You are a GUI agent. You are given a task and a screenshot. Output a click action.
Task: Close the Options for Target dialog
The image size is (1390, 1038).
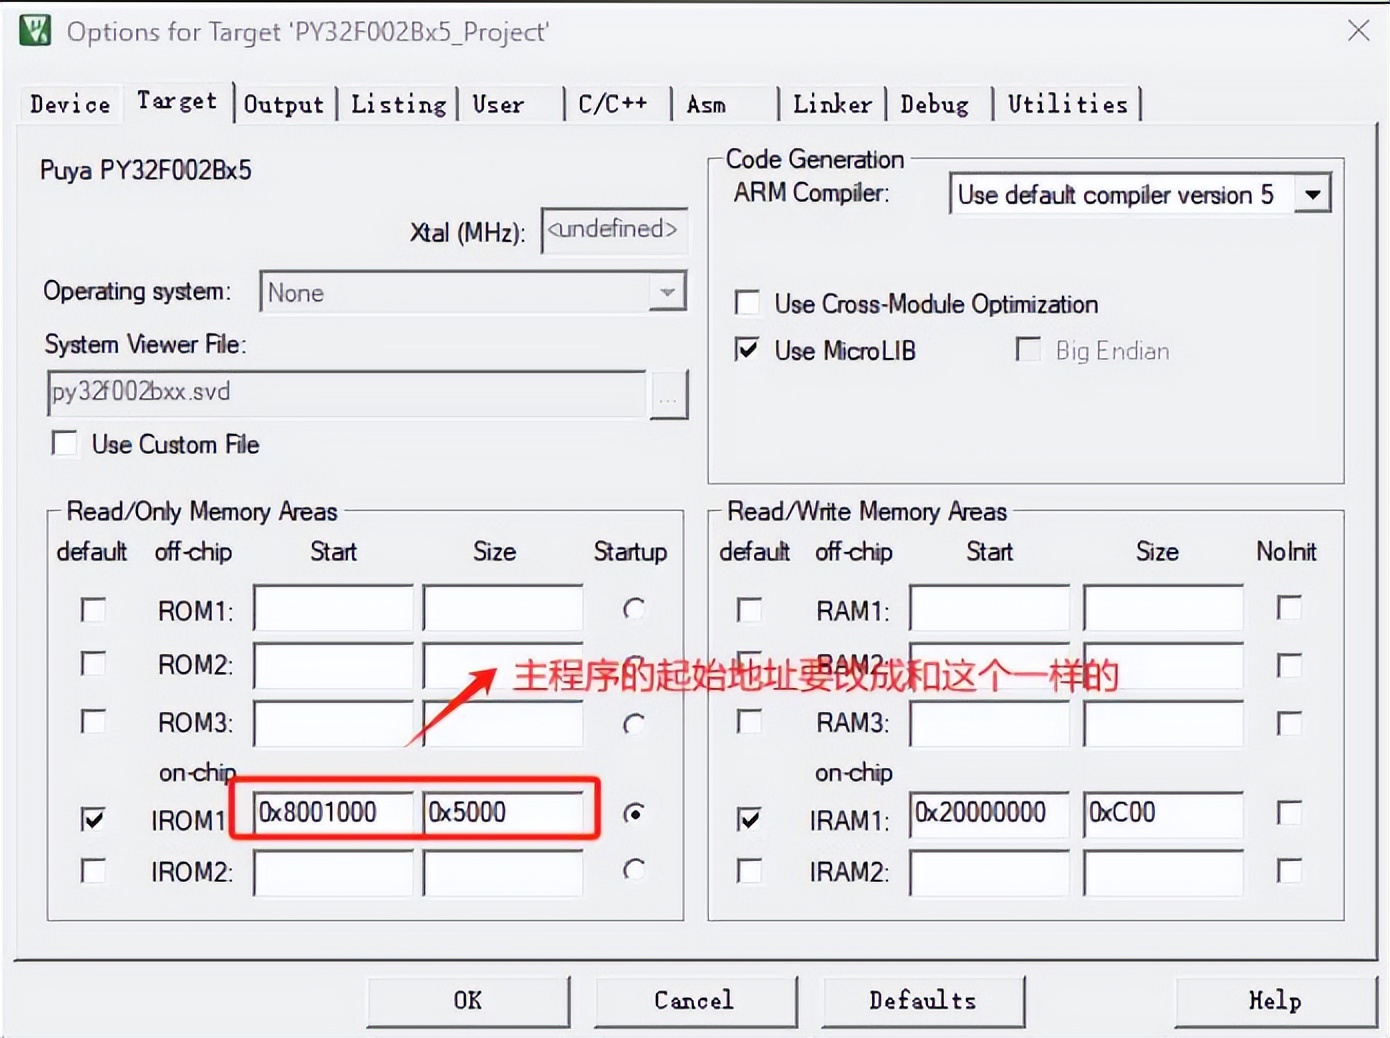point(1358,30)
